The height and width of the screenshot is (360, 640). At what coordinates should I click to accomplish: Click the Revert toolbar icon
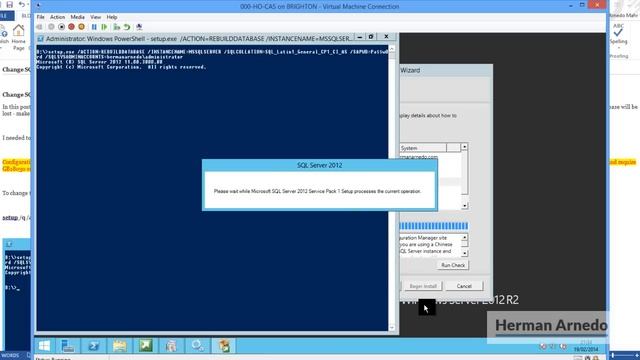[127, 27]
